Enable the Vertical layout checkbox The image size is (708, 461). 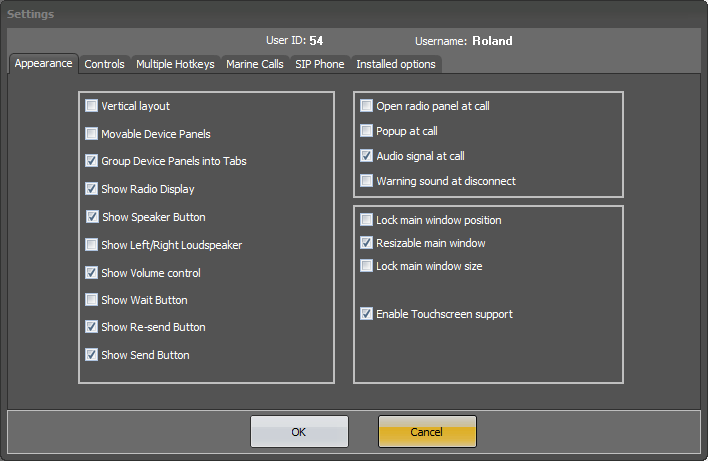coord(92,106)
